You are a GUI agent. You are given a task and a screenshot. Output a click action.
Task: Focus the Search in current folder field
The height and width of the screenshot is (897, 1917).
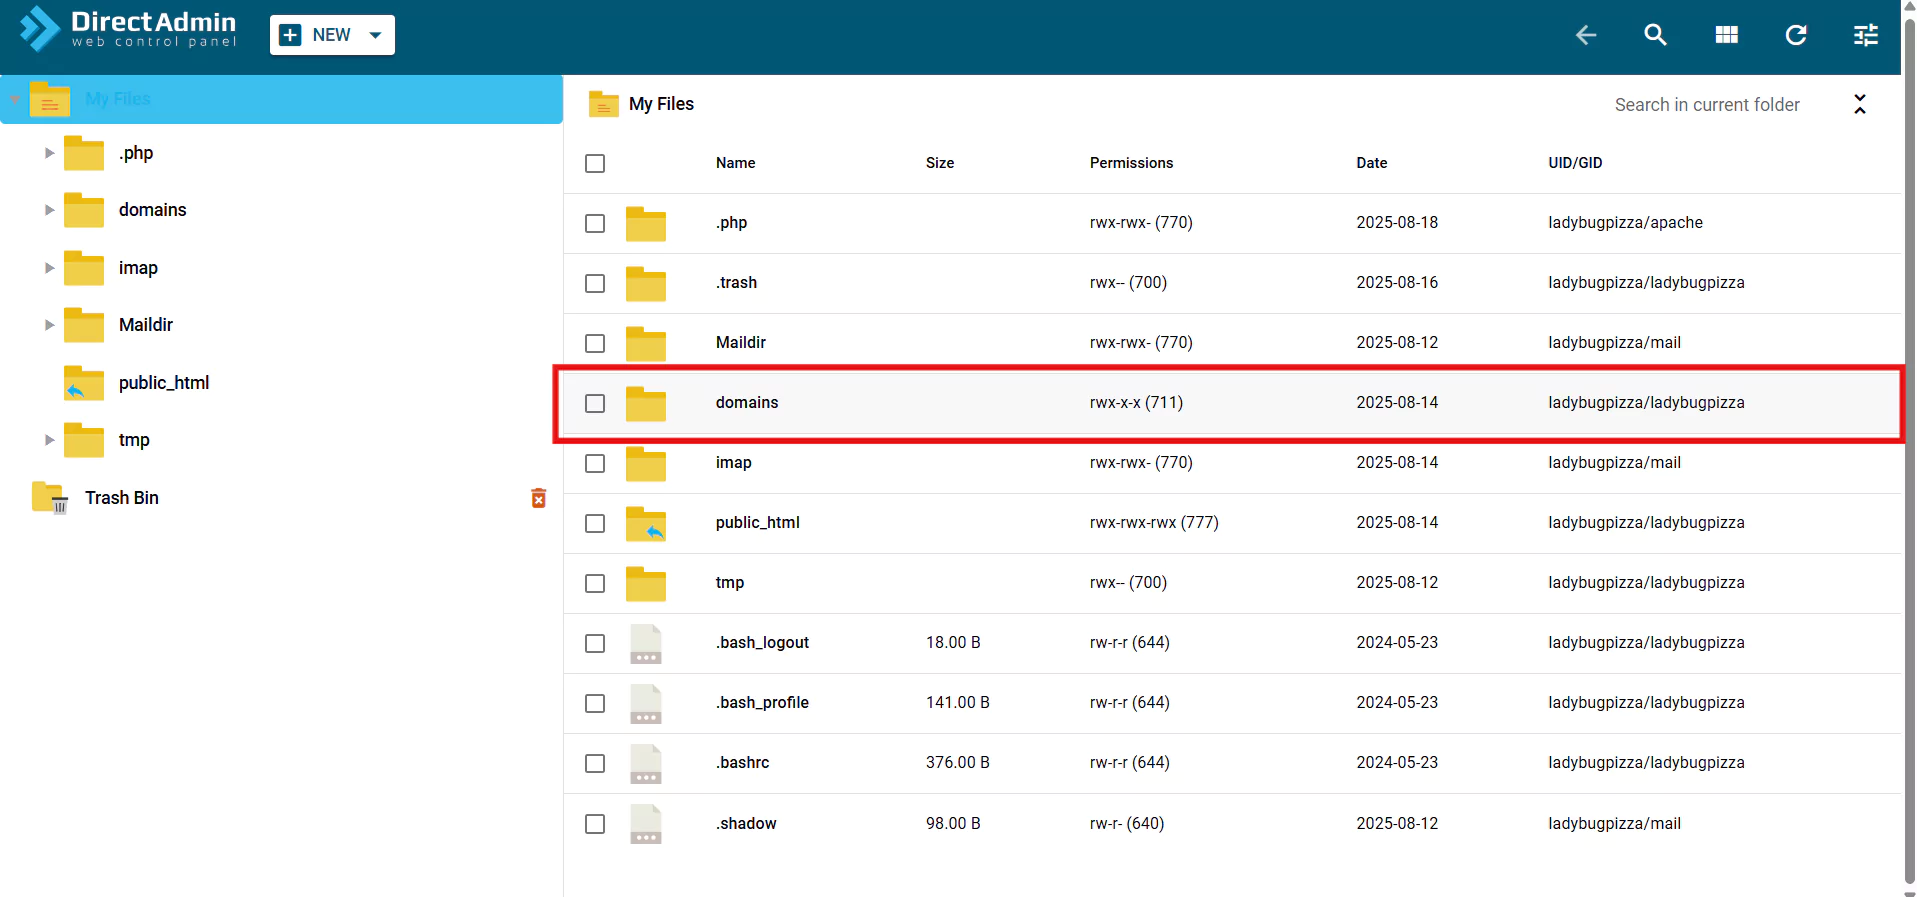1707,105
